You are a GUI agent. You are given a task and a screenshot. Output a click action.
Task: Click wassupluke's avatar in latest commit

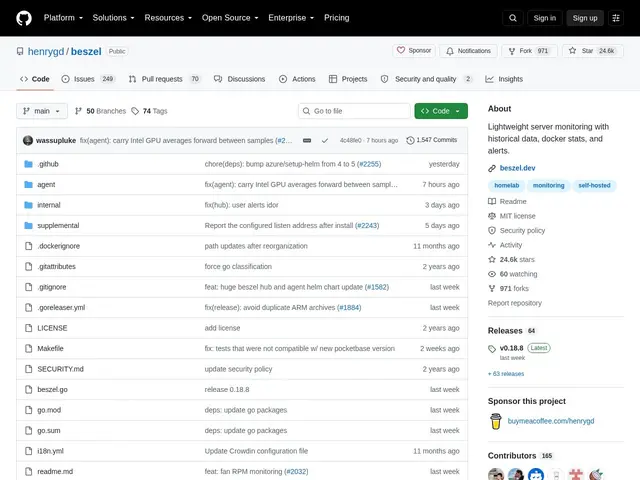(28, 140)
